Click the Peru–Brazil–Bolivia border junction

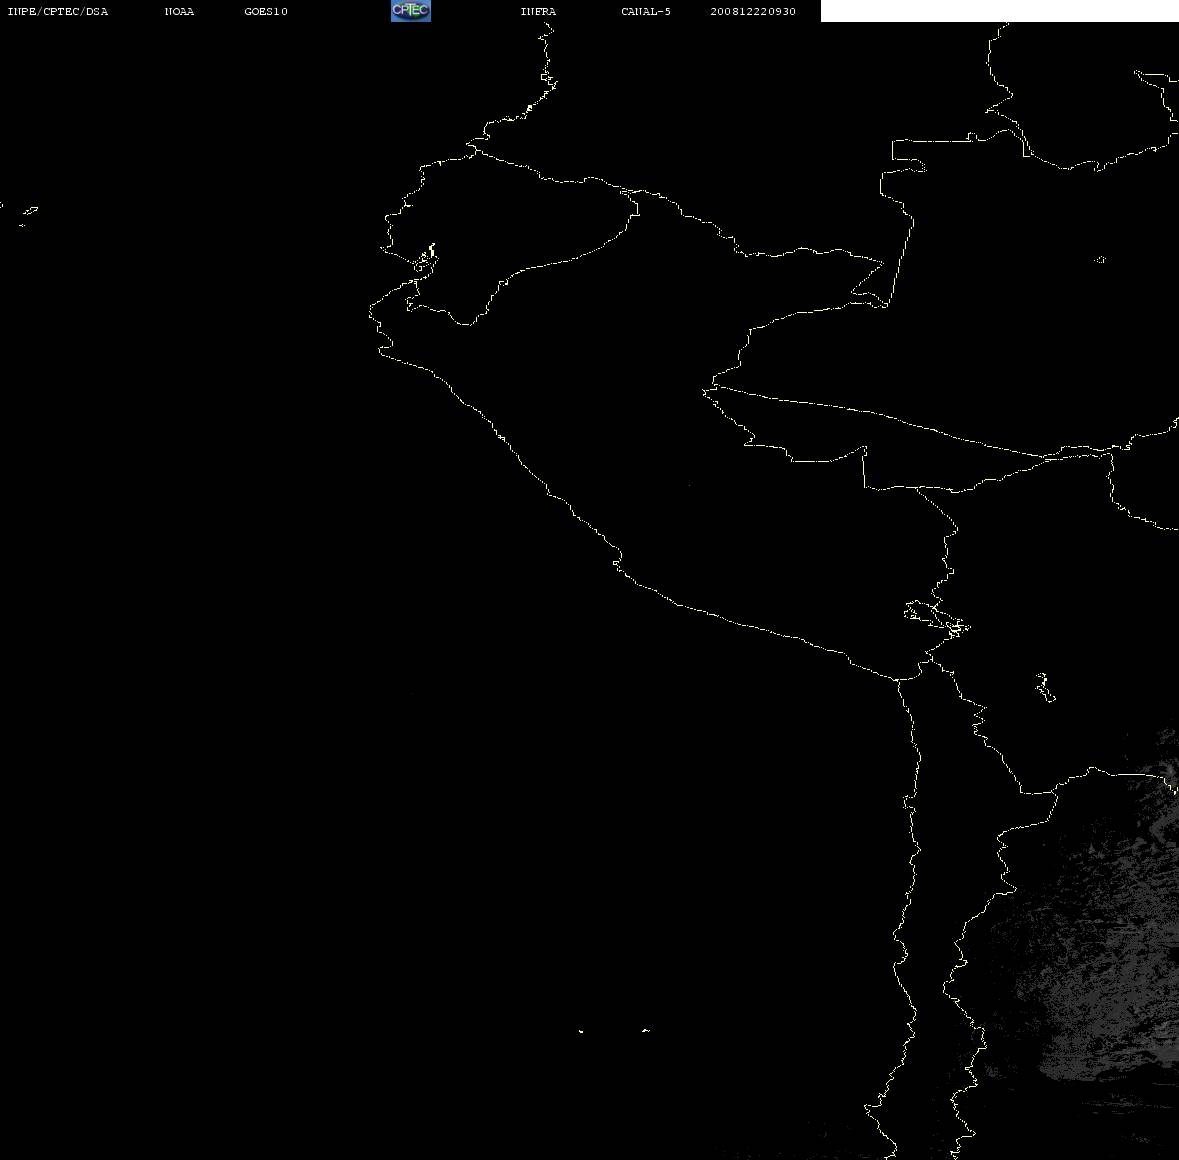864,448
